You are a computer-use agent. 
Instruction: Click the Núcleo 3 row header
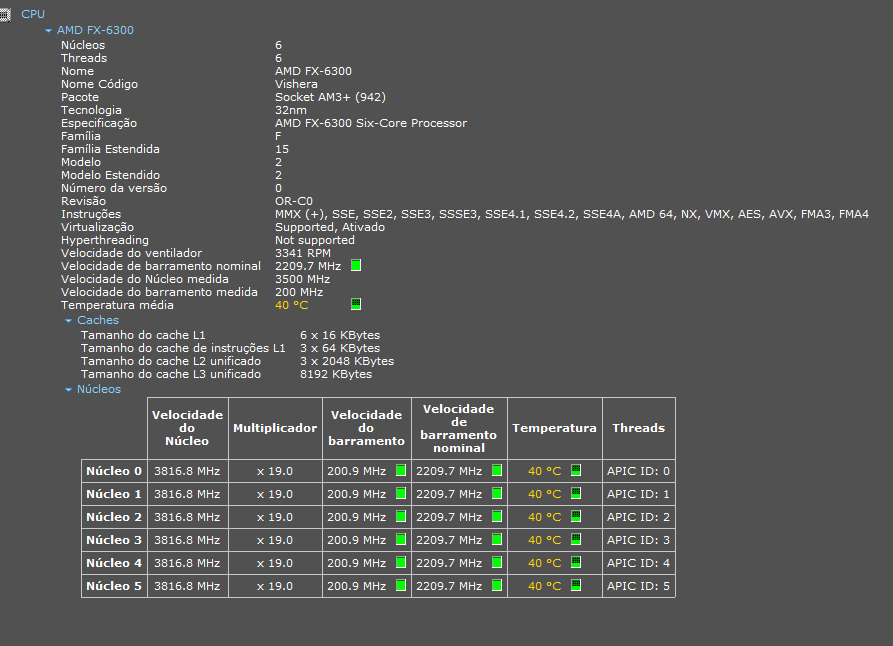pyautogui.click(x=114, y=540)
